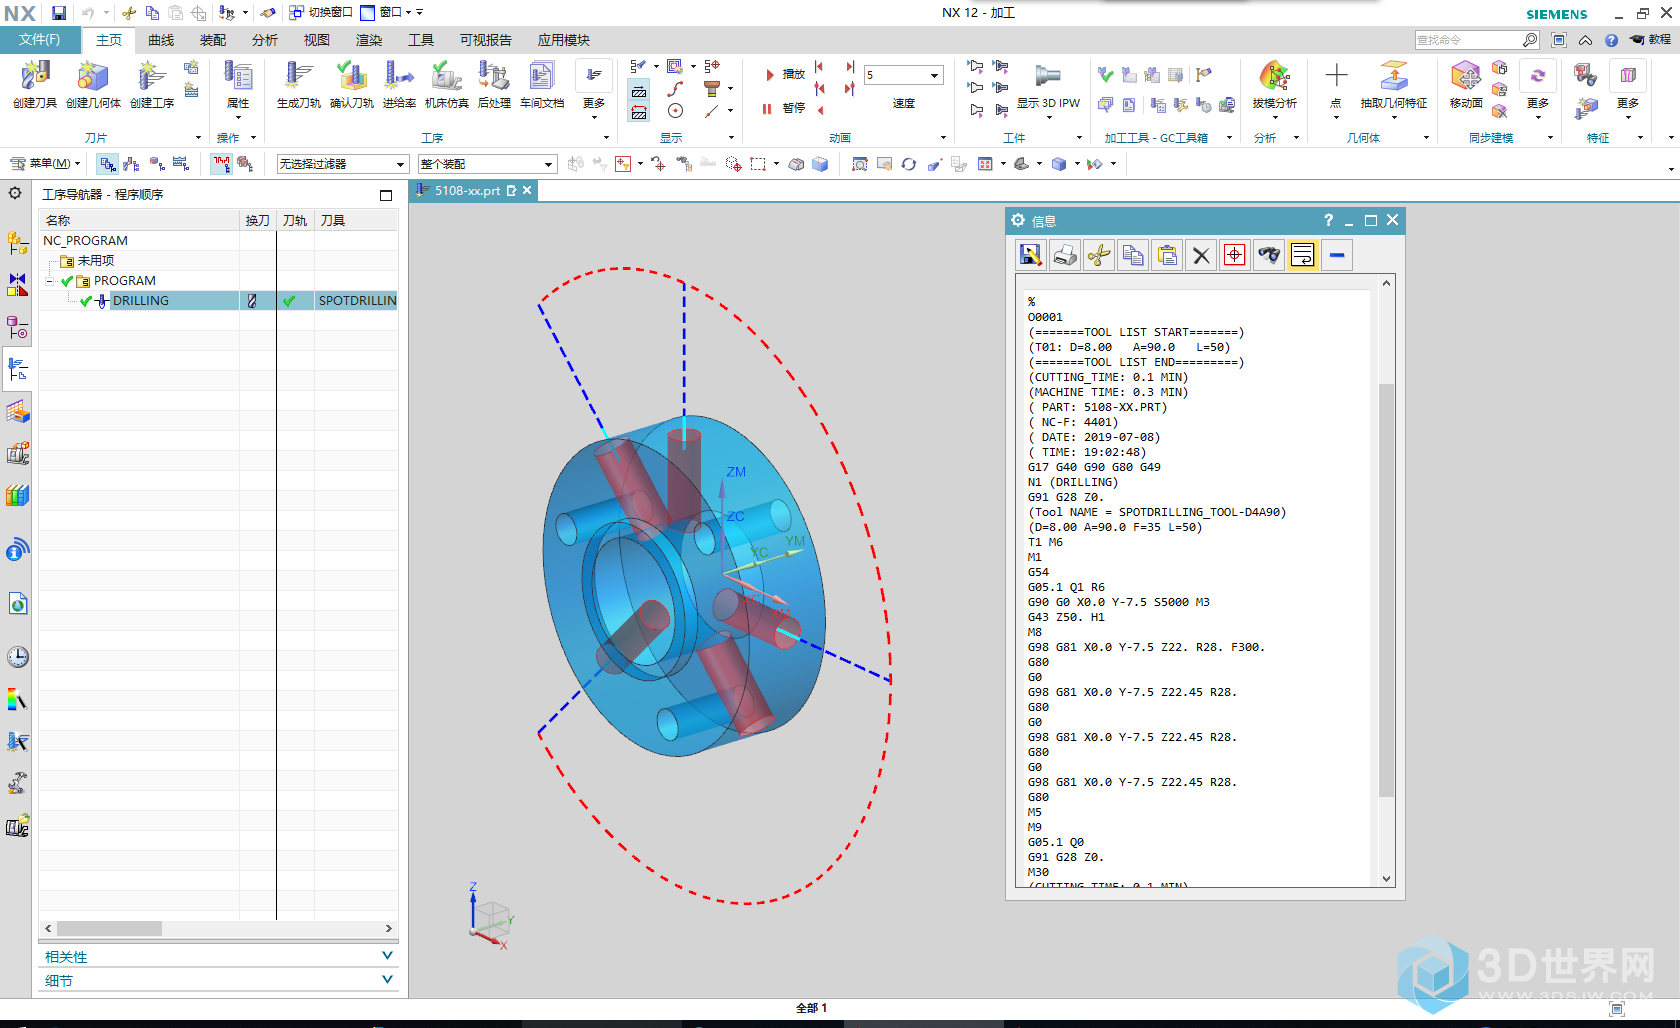Collapse the PROGRAM tree node

(49, 281)
